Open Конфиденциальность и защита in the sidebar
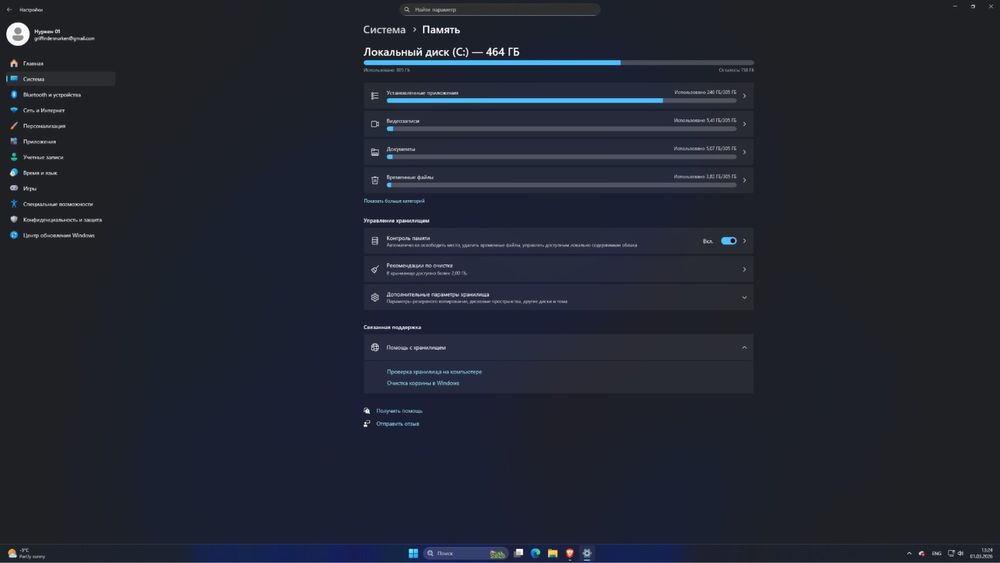This screenshot has height=563, width=1000. tap(61, 219)
